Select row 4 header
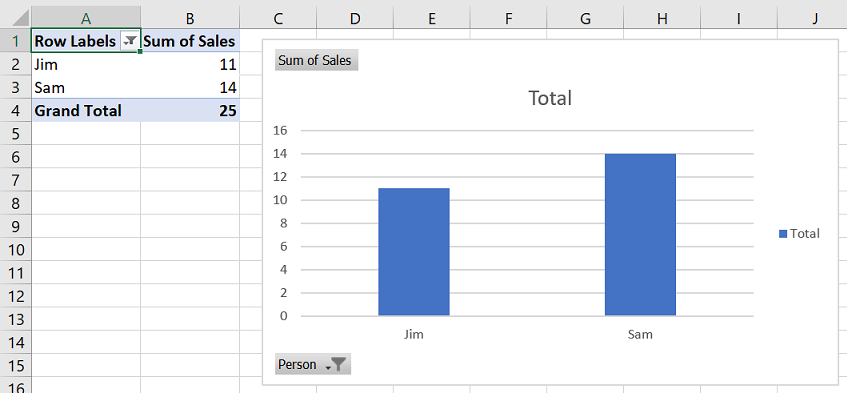The width and height of the screenshot is (847, 393). 16,111
